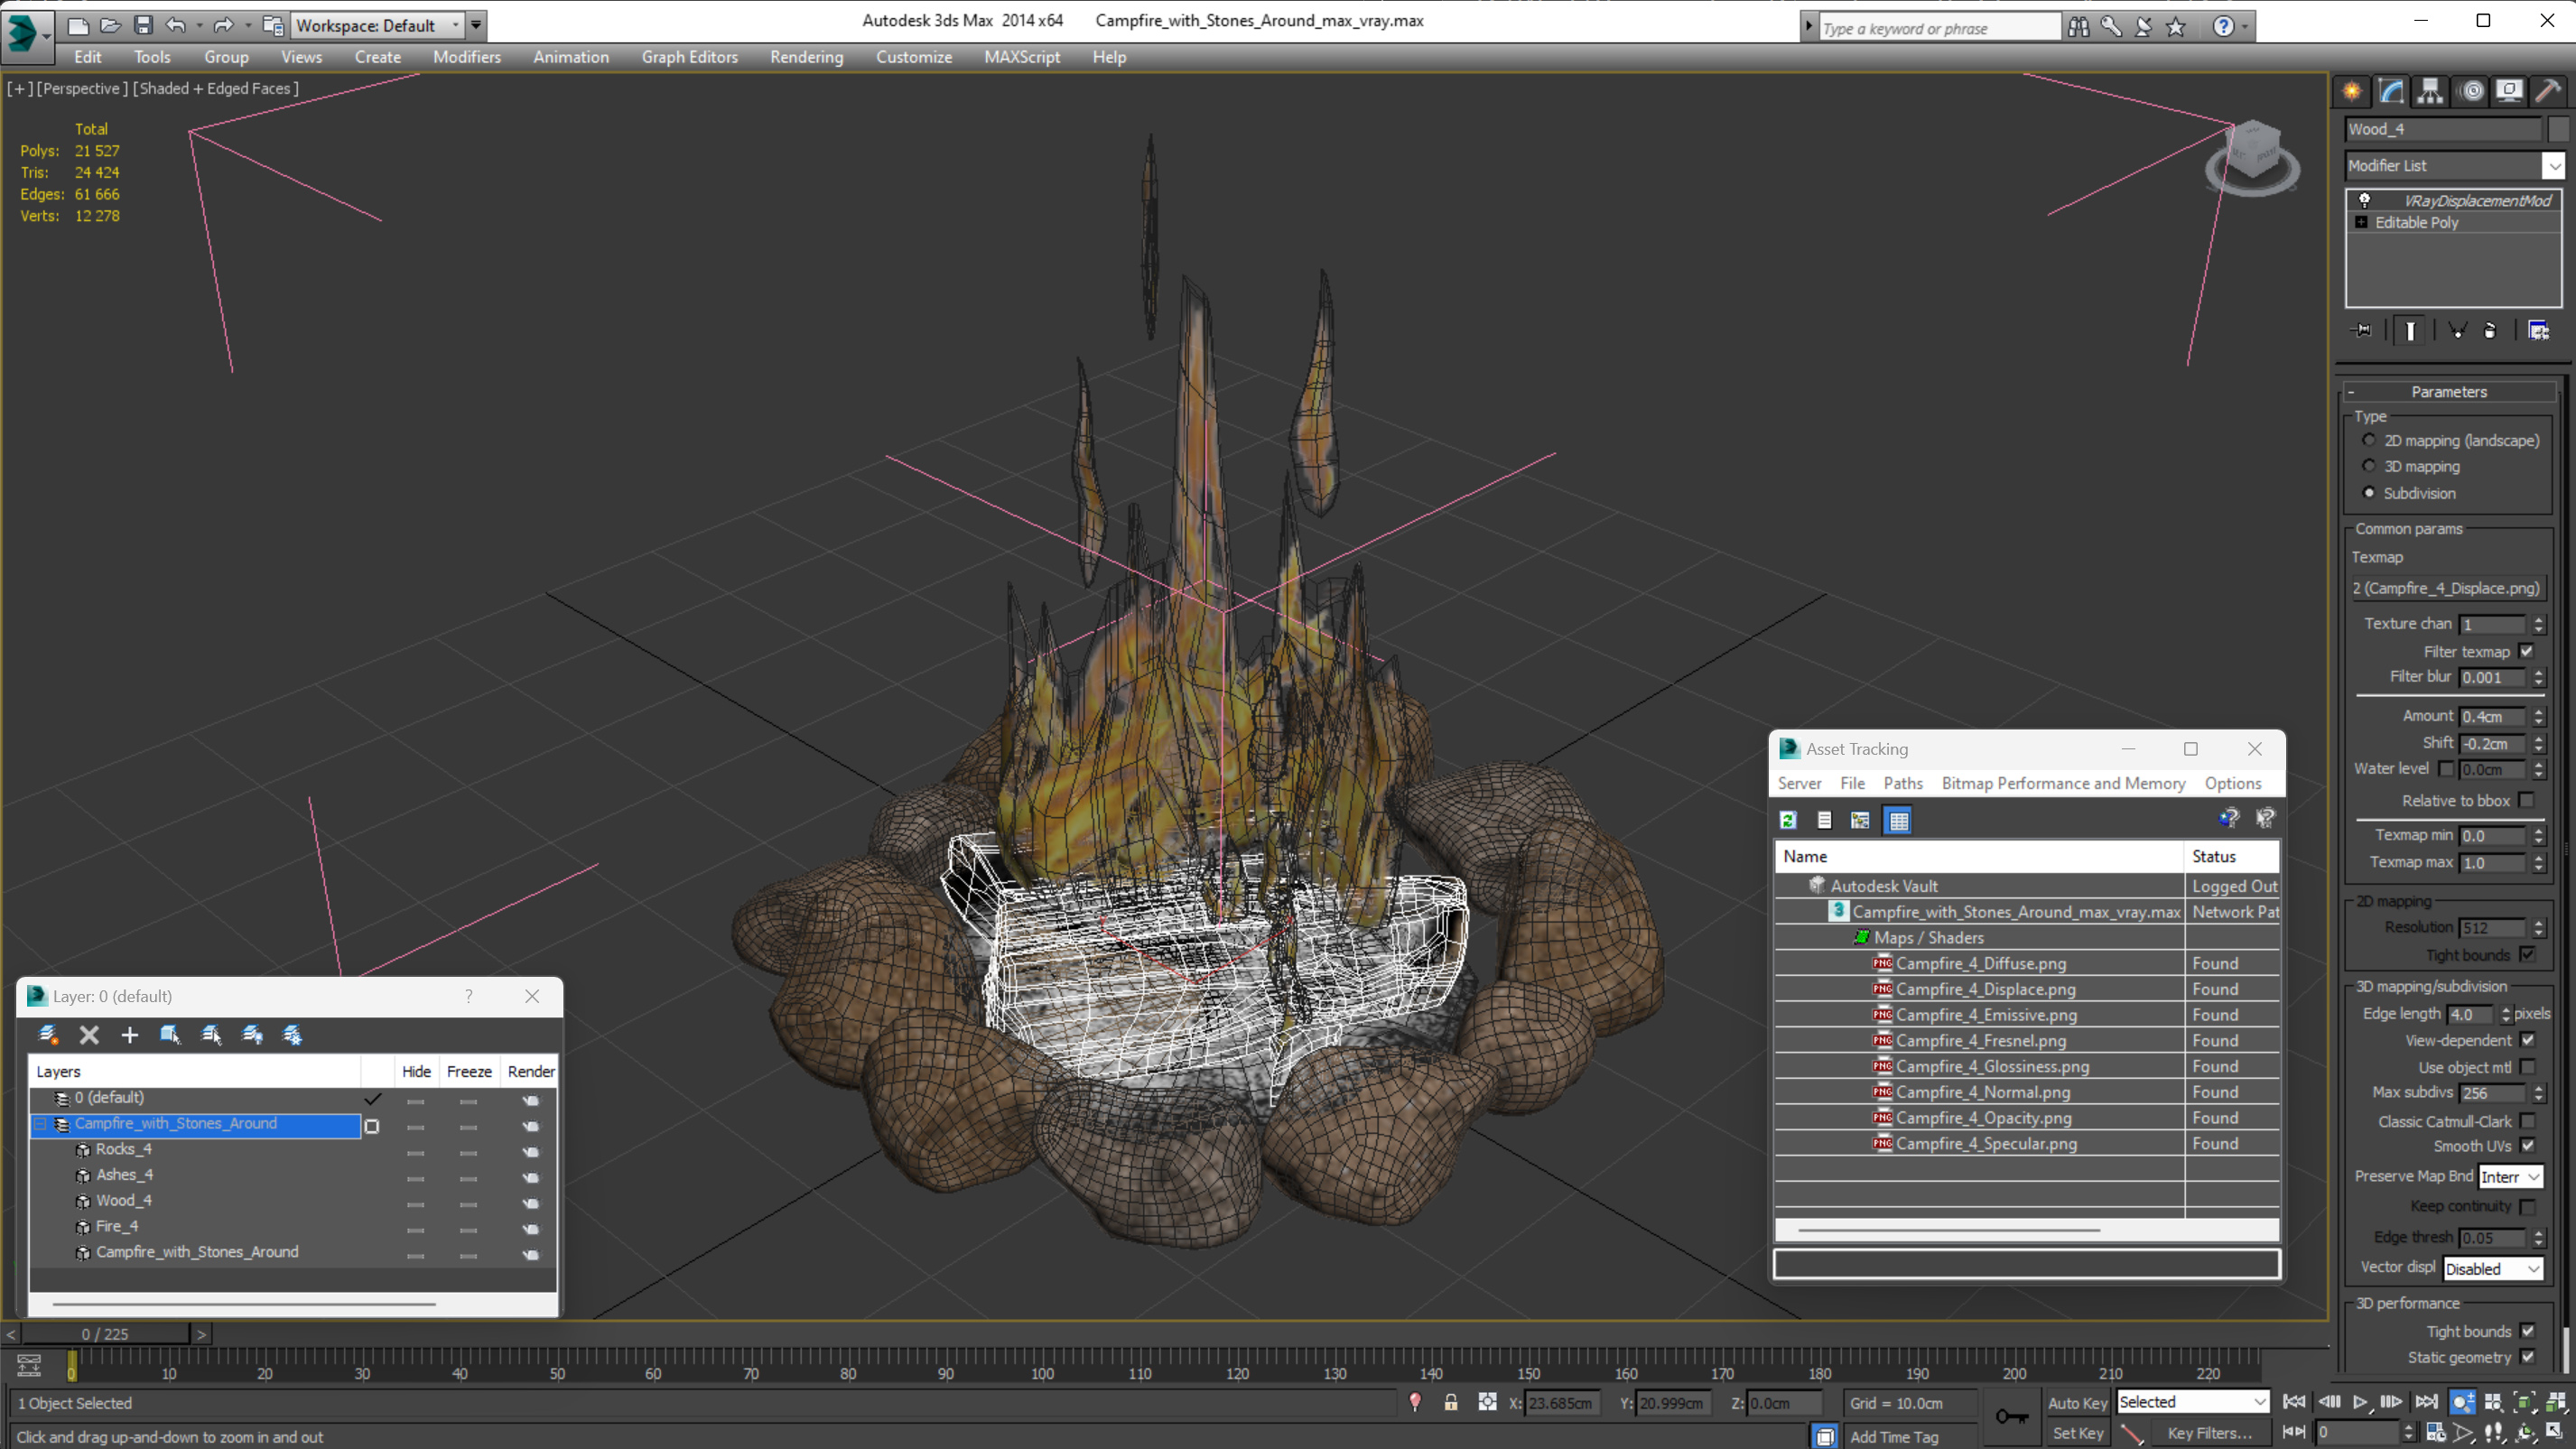Click the Undo arrow icon
The width and height of the screenshot is (2576, 1449).
click(x=176, y=25)
